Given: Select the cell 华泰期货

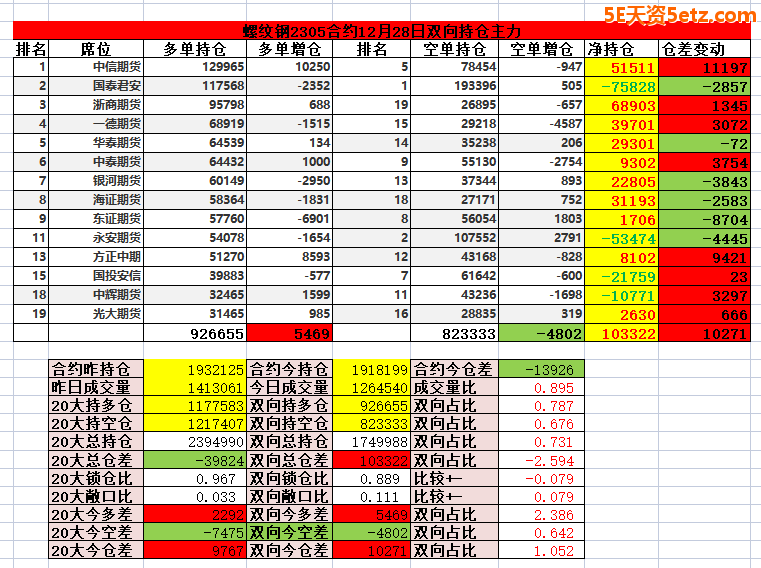Looking at the screenshot, I should coord(96,143).
